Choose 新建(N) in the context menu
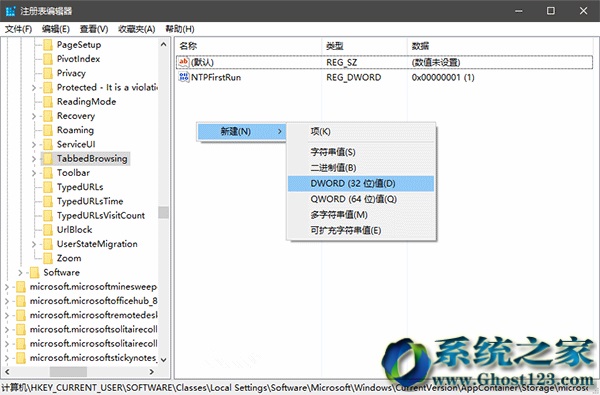600x395 pixels. pos(241,132)
